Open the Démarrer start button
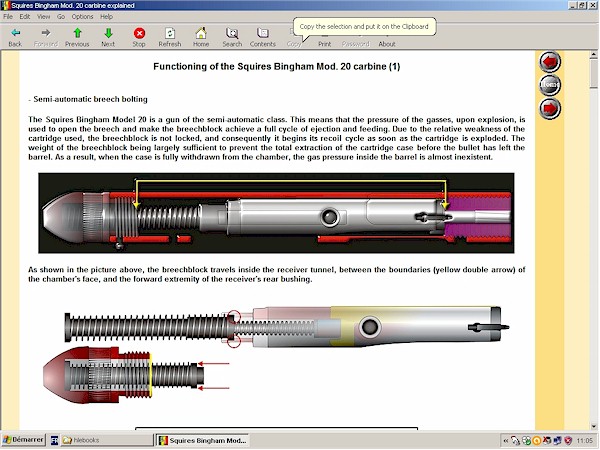The image size is (600, 450). pos(23,440)
